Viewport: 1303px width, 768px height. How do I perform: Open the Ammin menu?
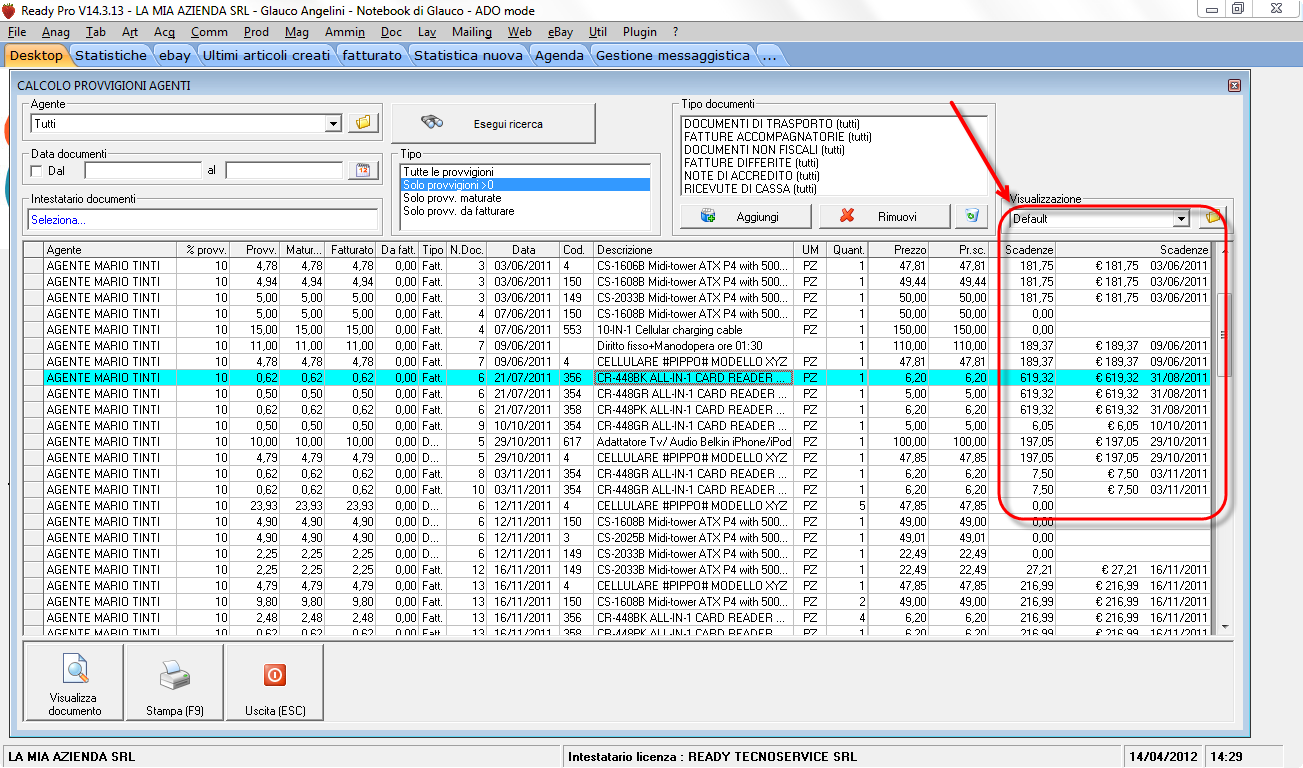click(x=345, y=32)
